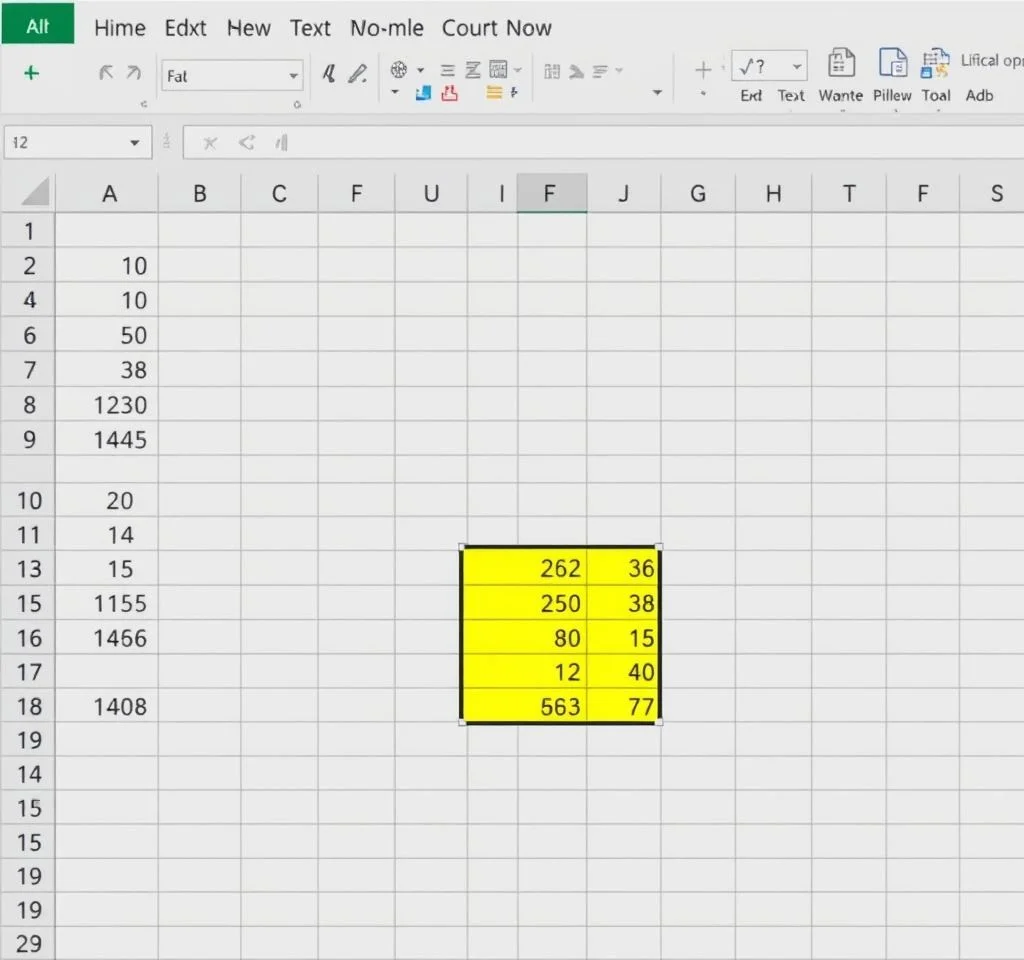Image resolution: width=1024 pixels, height=960 pixels.
Task: Click the red icon under the globe
Action: [449, 94]
